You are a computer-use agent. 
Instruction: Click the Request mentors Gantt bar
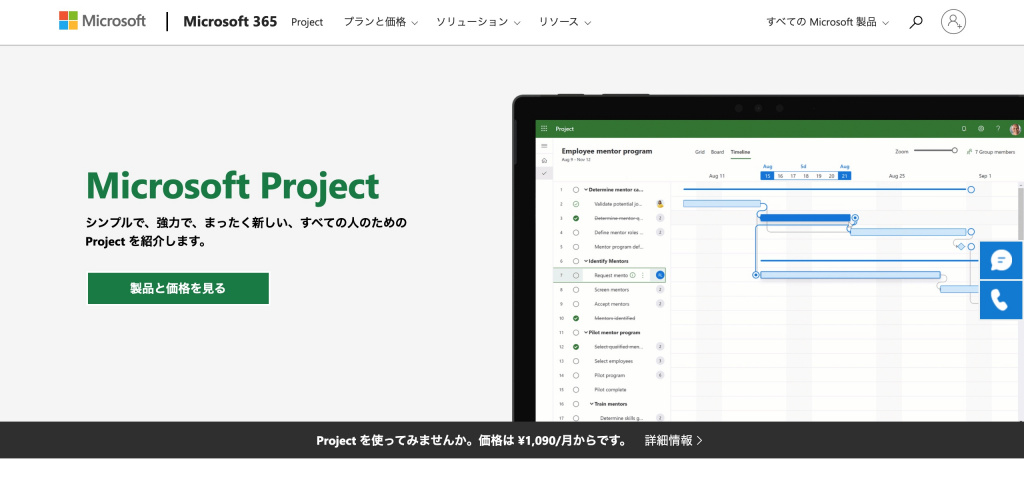850,275
